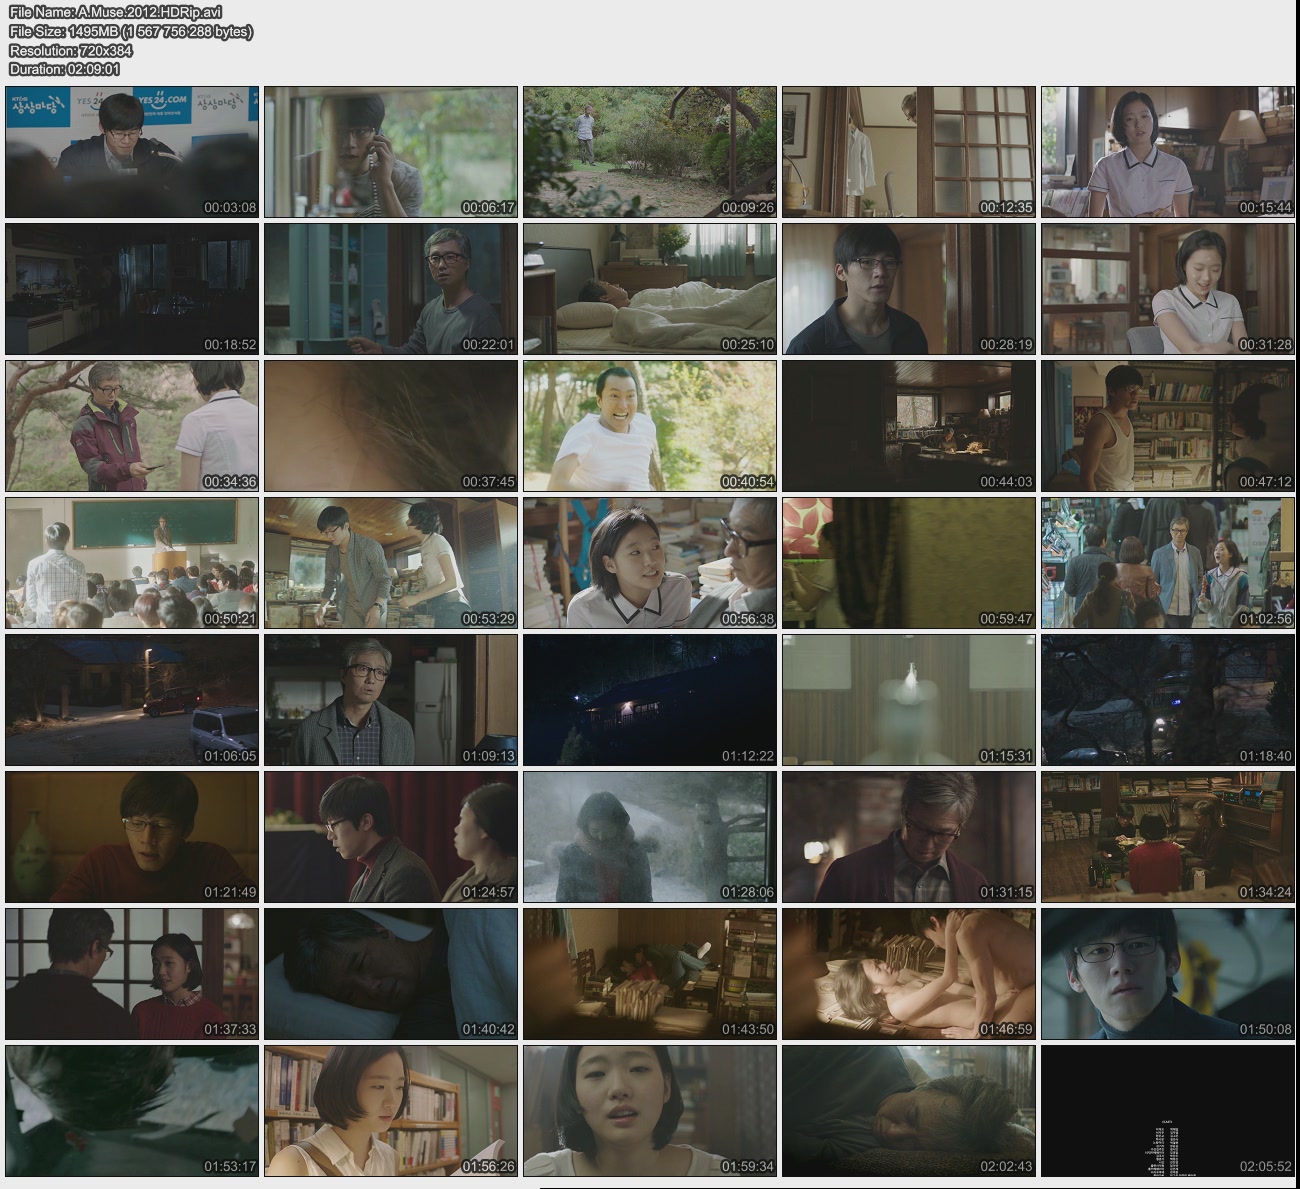Image resolution: width=1300 pixels, height=1189 pixels.
Task: Click the File Name text A.Muse.2012.HDRip.avi
Action: click(x=116, y=12)
